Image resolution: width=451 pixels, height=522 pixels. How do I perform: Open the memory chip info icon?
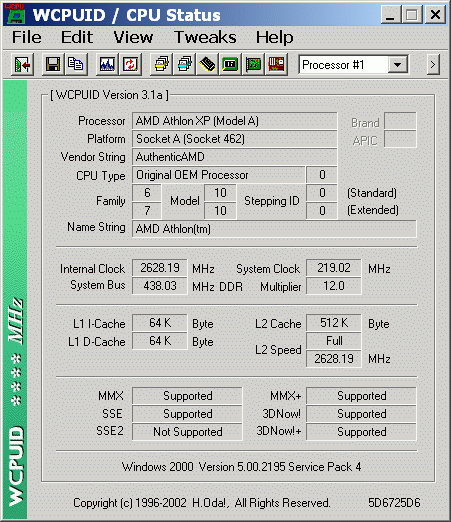pos(207,64)
